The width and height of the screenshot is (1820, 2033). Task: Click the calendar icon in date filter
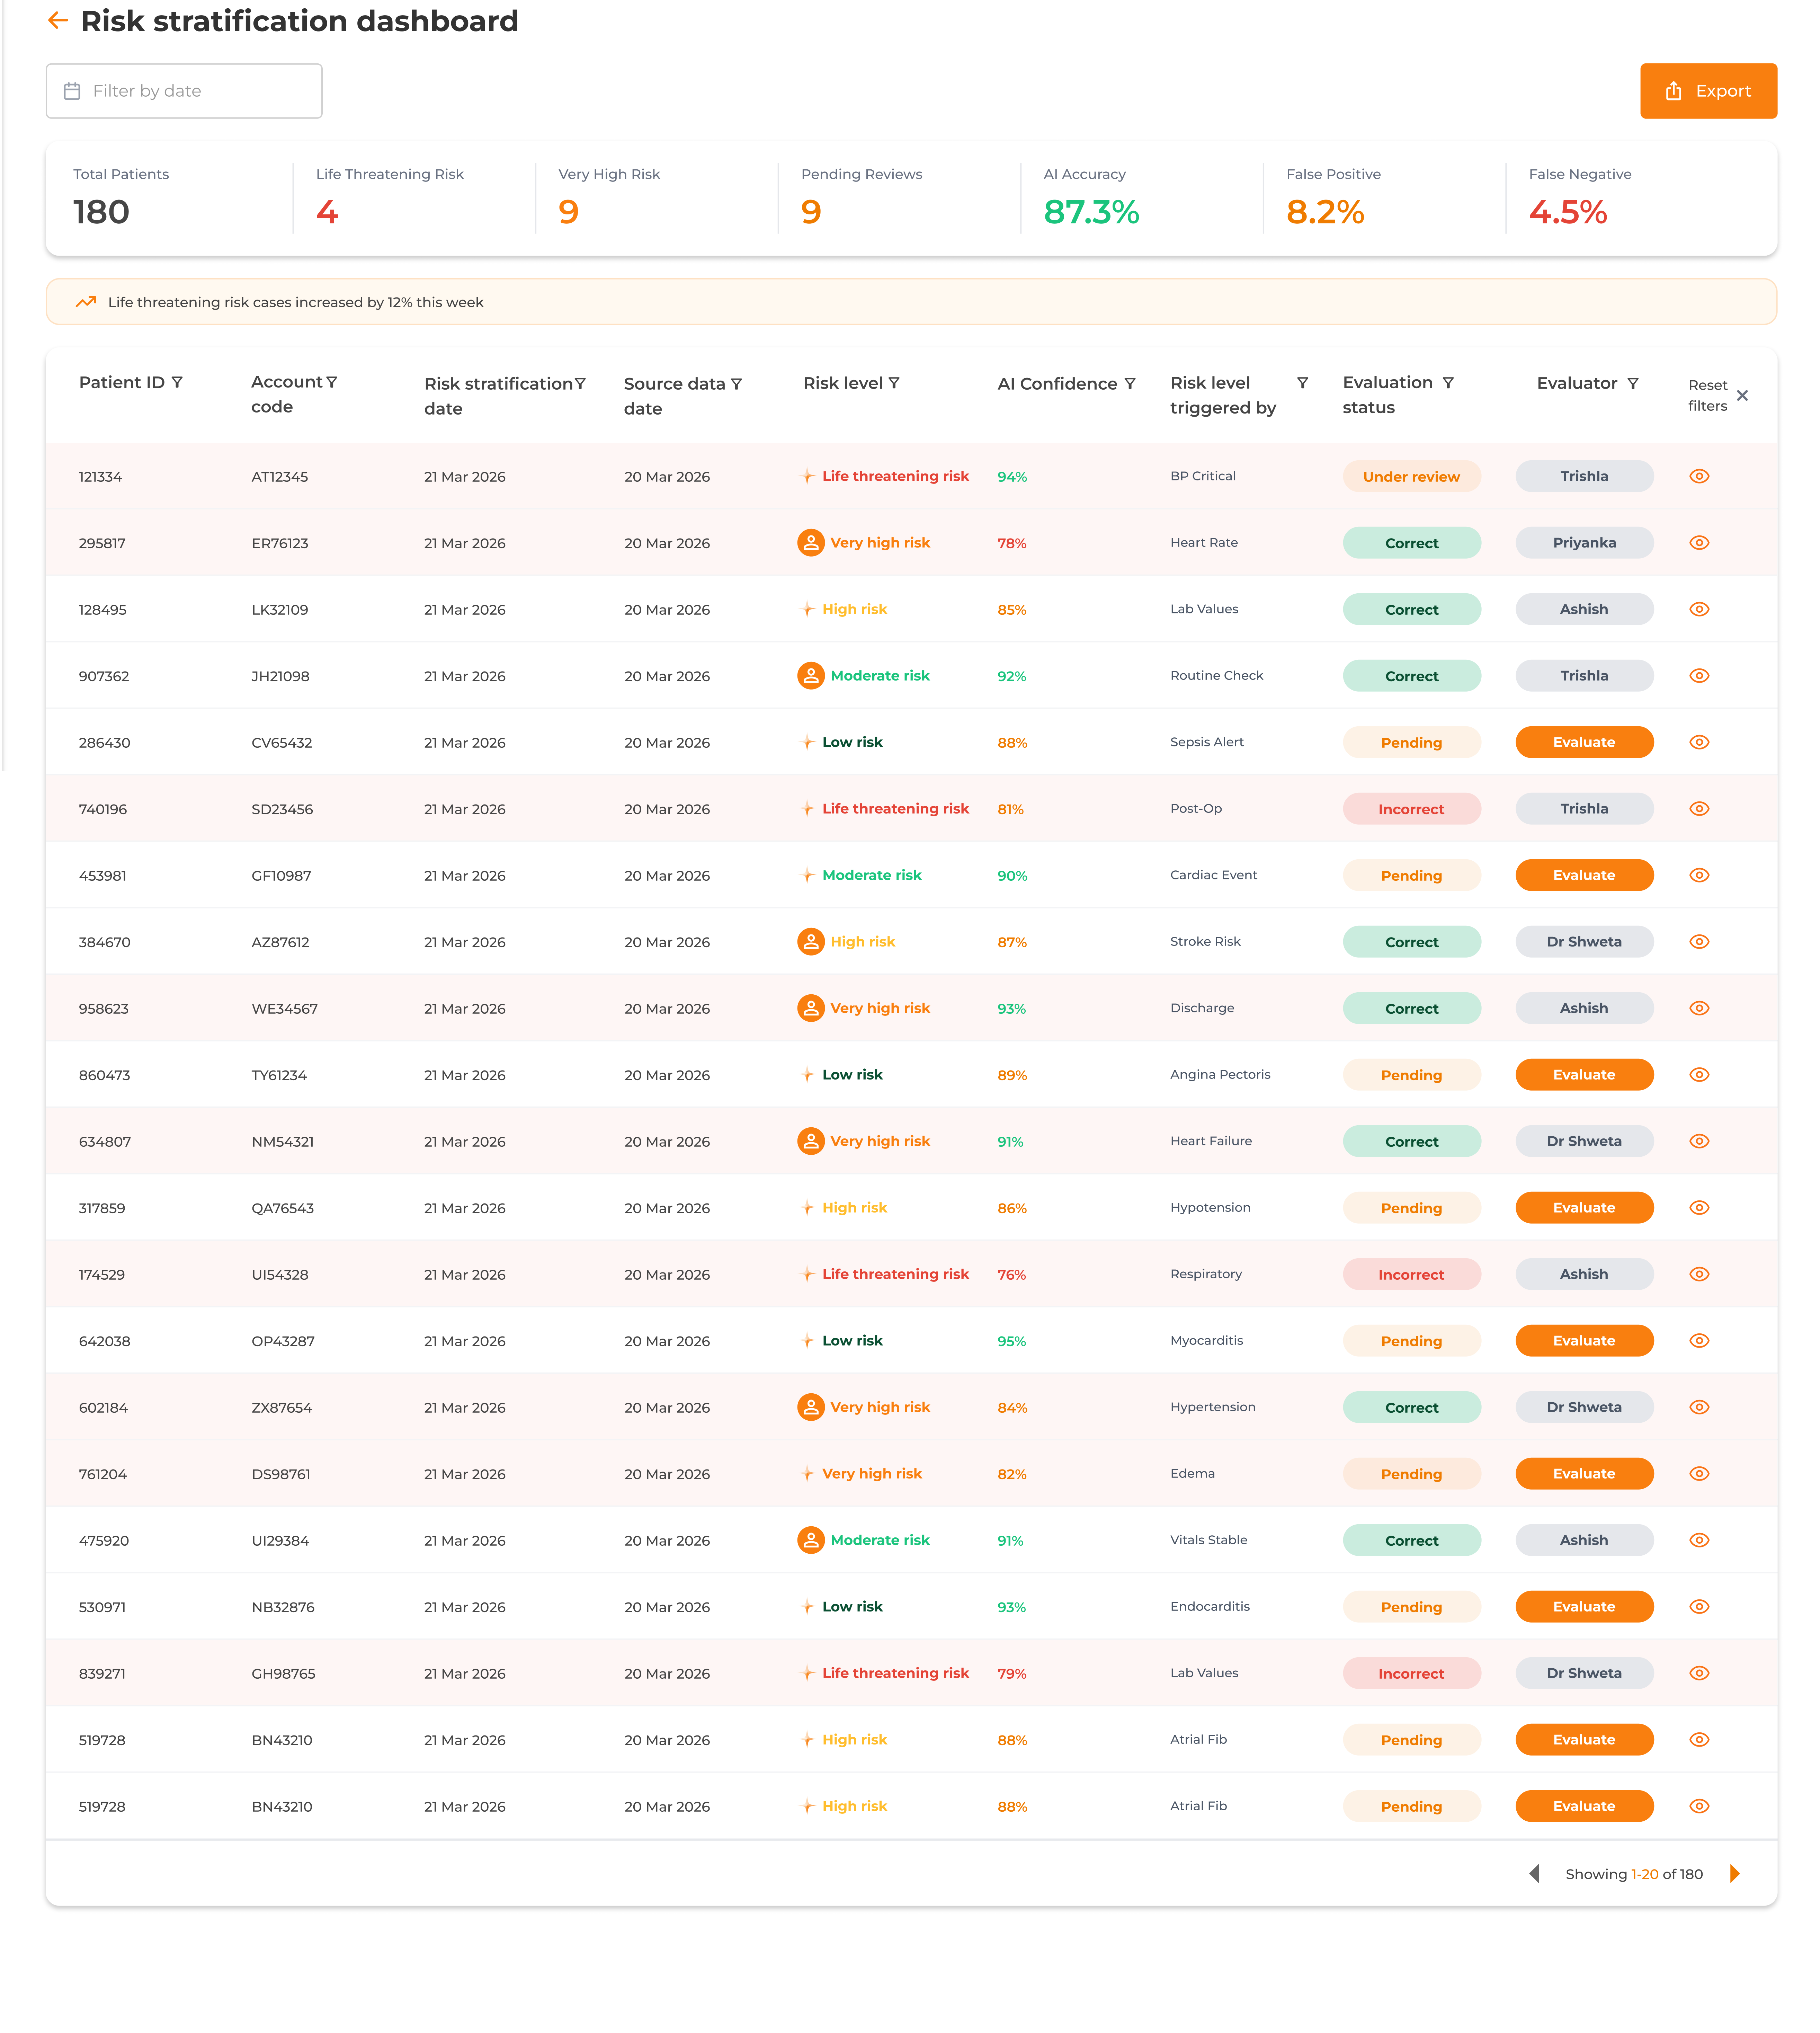coord(72,91)
